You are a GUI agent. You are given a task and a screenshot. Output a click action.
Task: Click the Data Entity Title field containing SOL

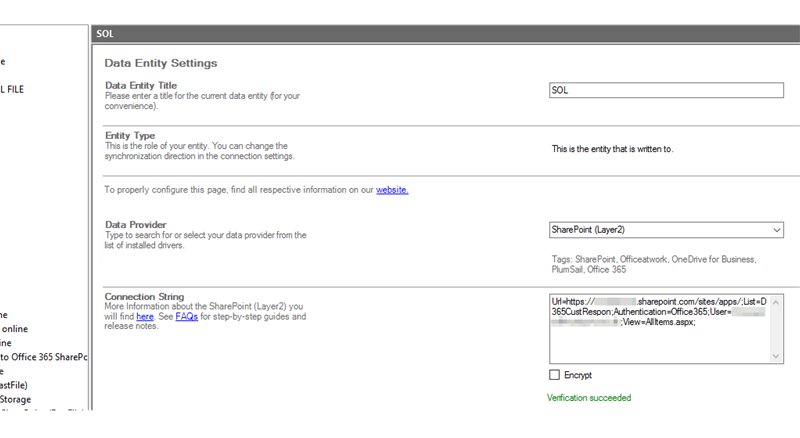[666, 90]
